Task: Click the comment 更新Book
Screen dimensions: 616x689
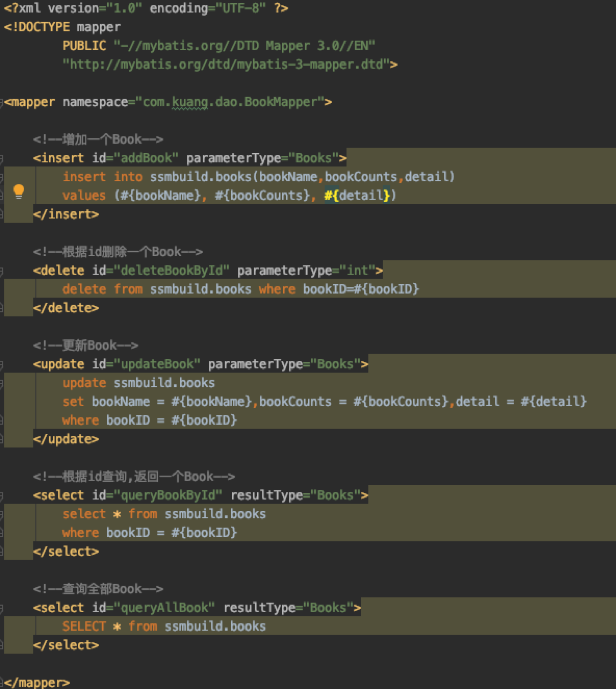Action: (x=86, y=346)
